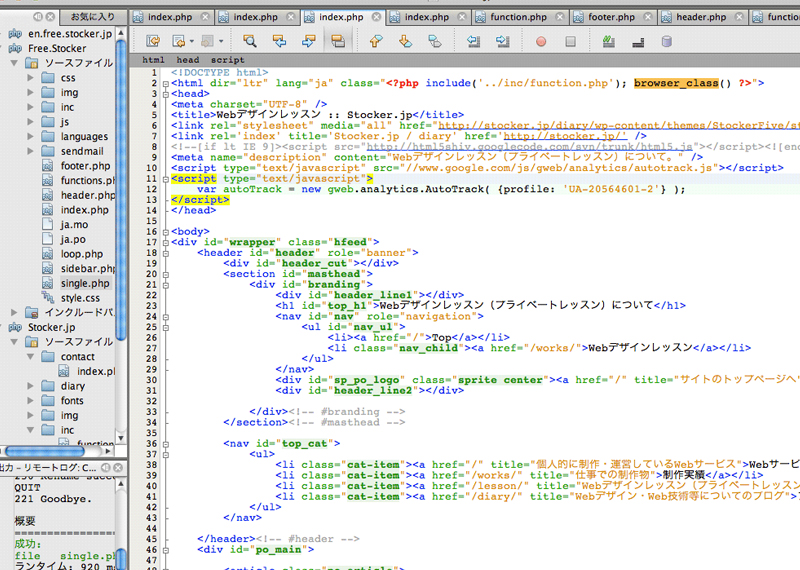Click the Find Selection magnifier icon
Viewport: 800px width, 570px height.
(x=249, y=41)
